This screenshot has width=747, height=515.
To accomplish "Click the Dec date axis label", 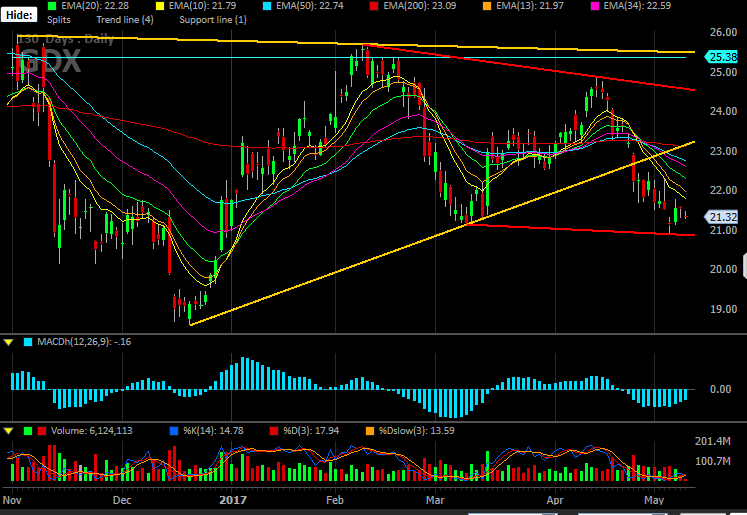I will (122, 500).
